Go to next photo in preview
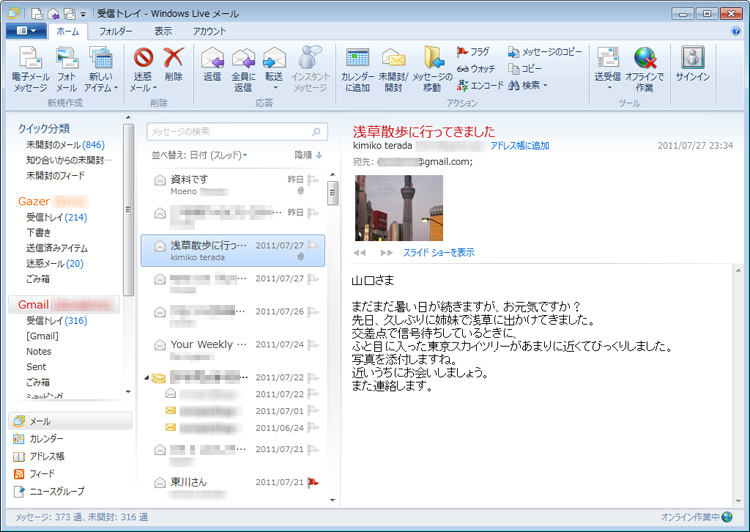This screenshot has width=750, height=532. click(x=386, y=253)
